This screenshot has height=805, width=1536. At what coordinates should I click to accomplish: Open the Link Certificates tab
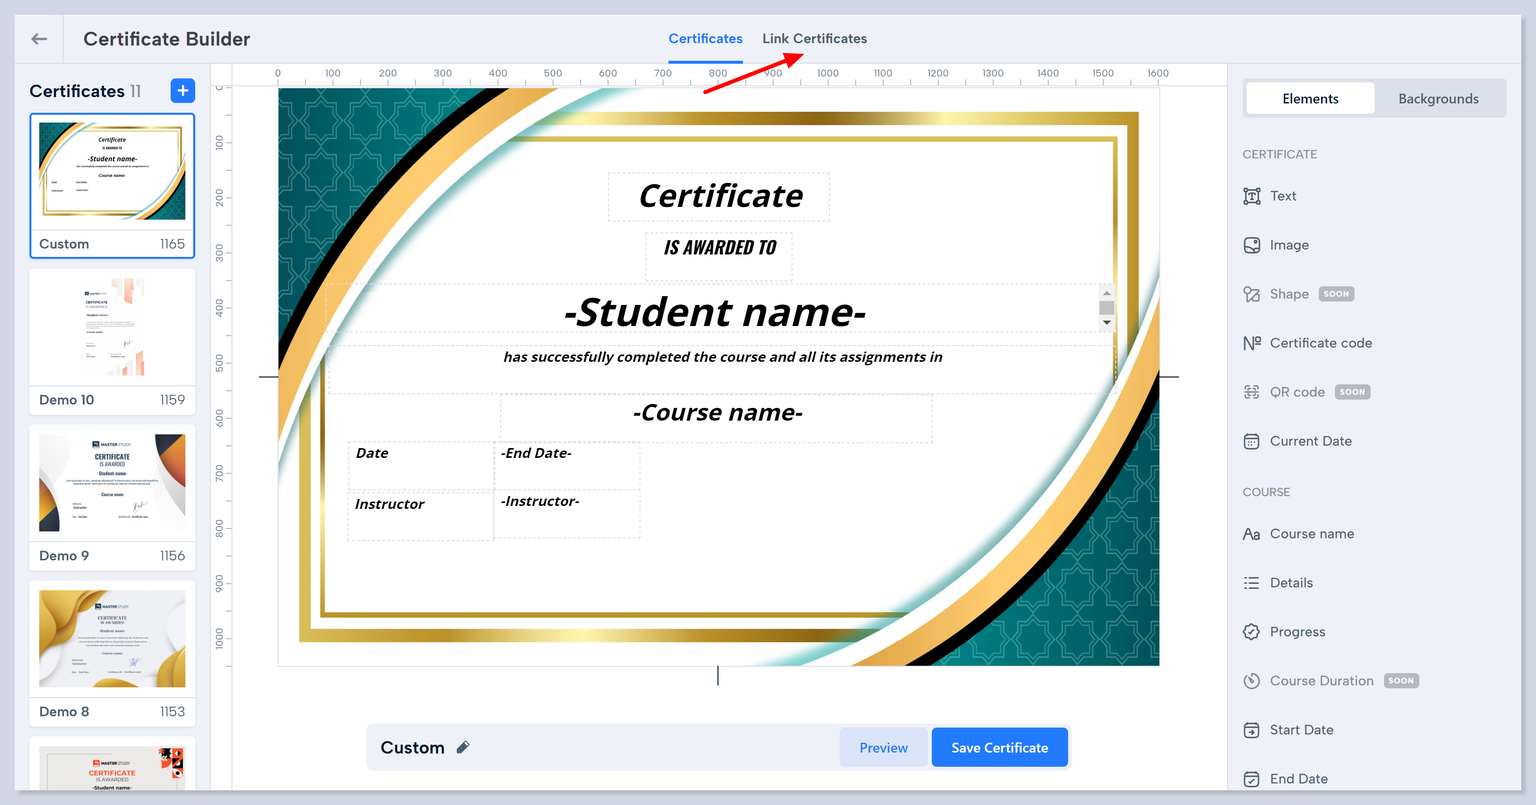[814, 39]
